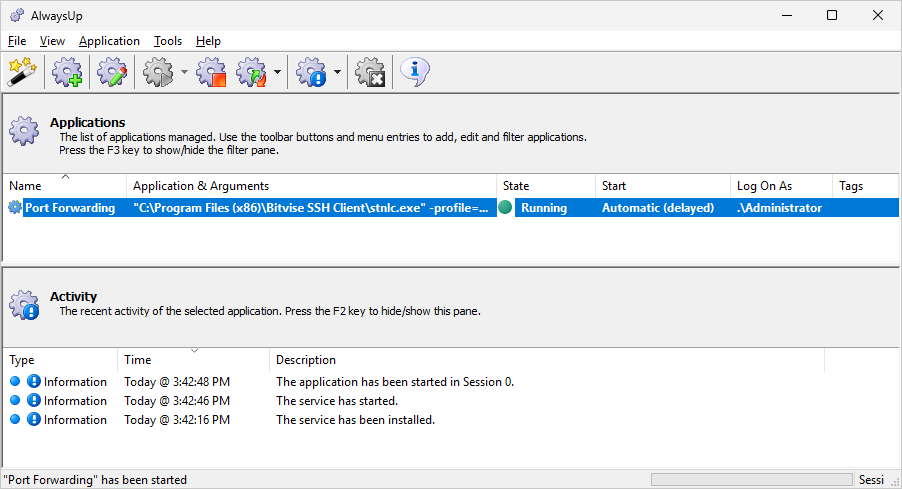Click the Edit Application gear pencil icon

(112, 72)
